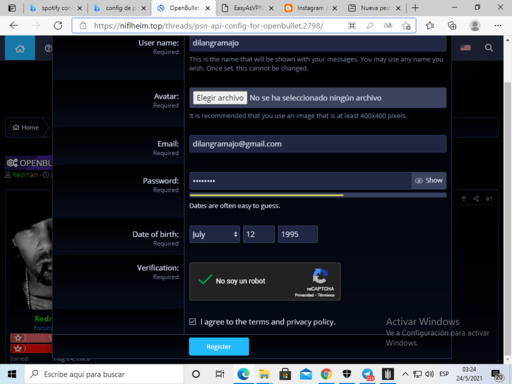Open Microsoft Store from taskbar
512x384 pixels.
285,374
